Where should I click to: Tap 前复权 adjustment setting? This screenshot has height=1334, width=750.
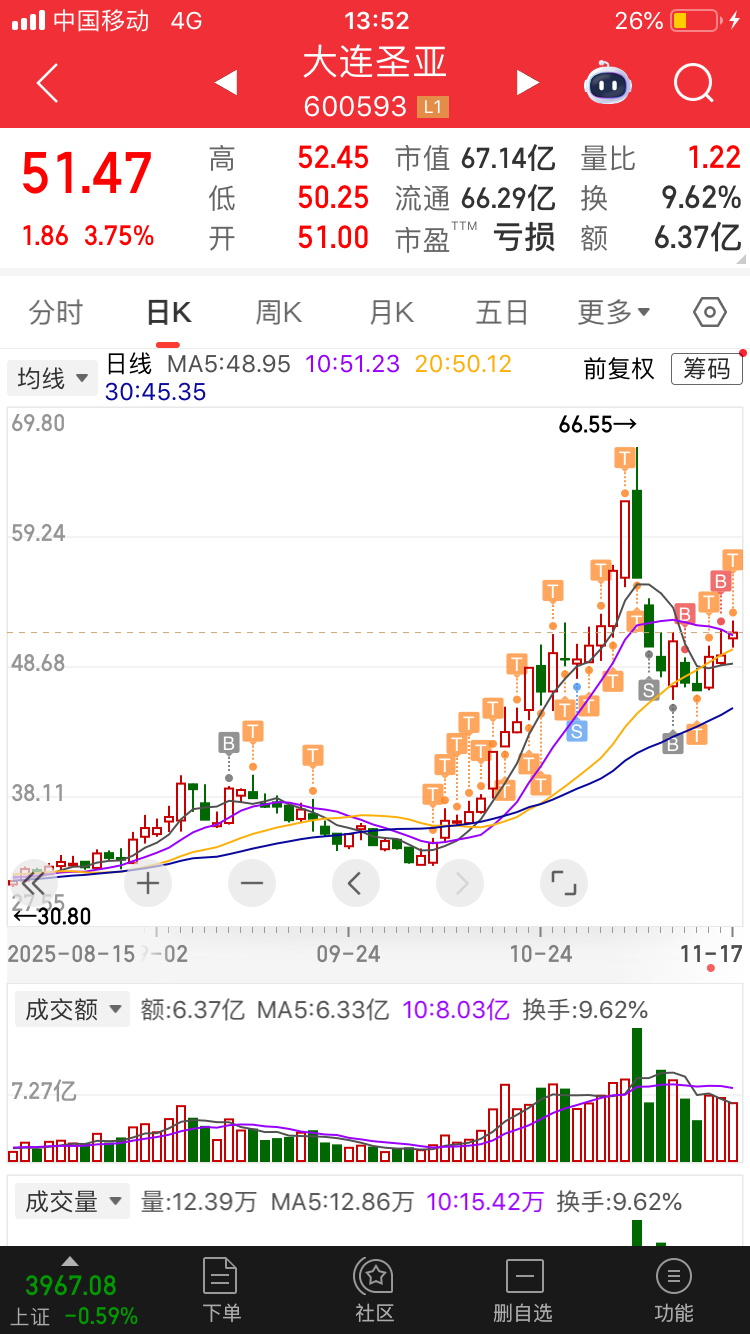click(619, 369)
